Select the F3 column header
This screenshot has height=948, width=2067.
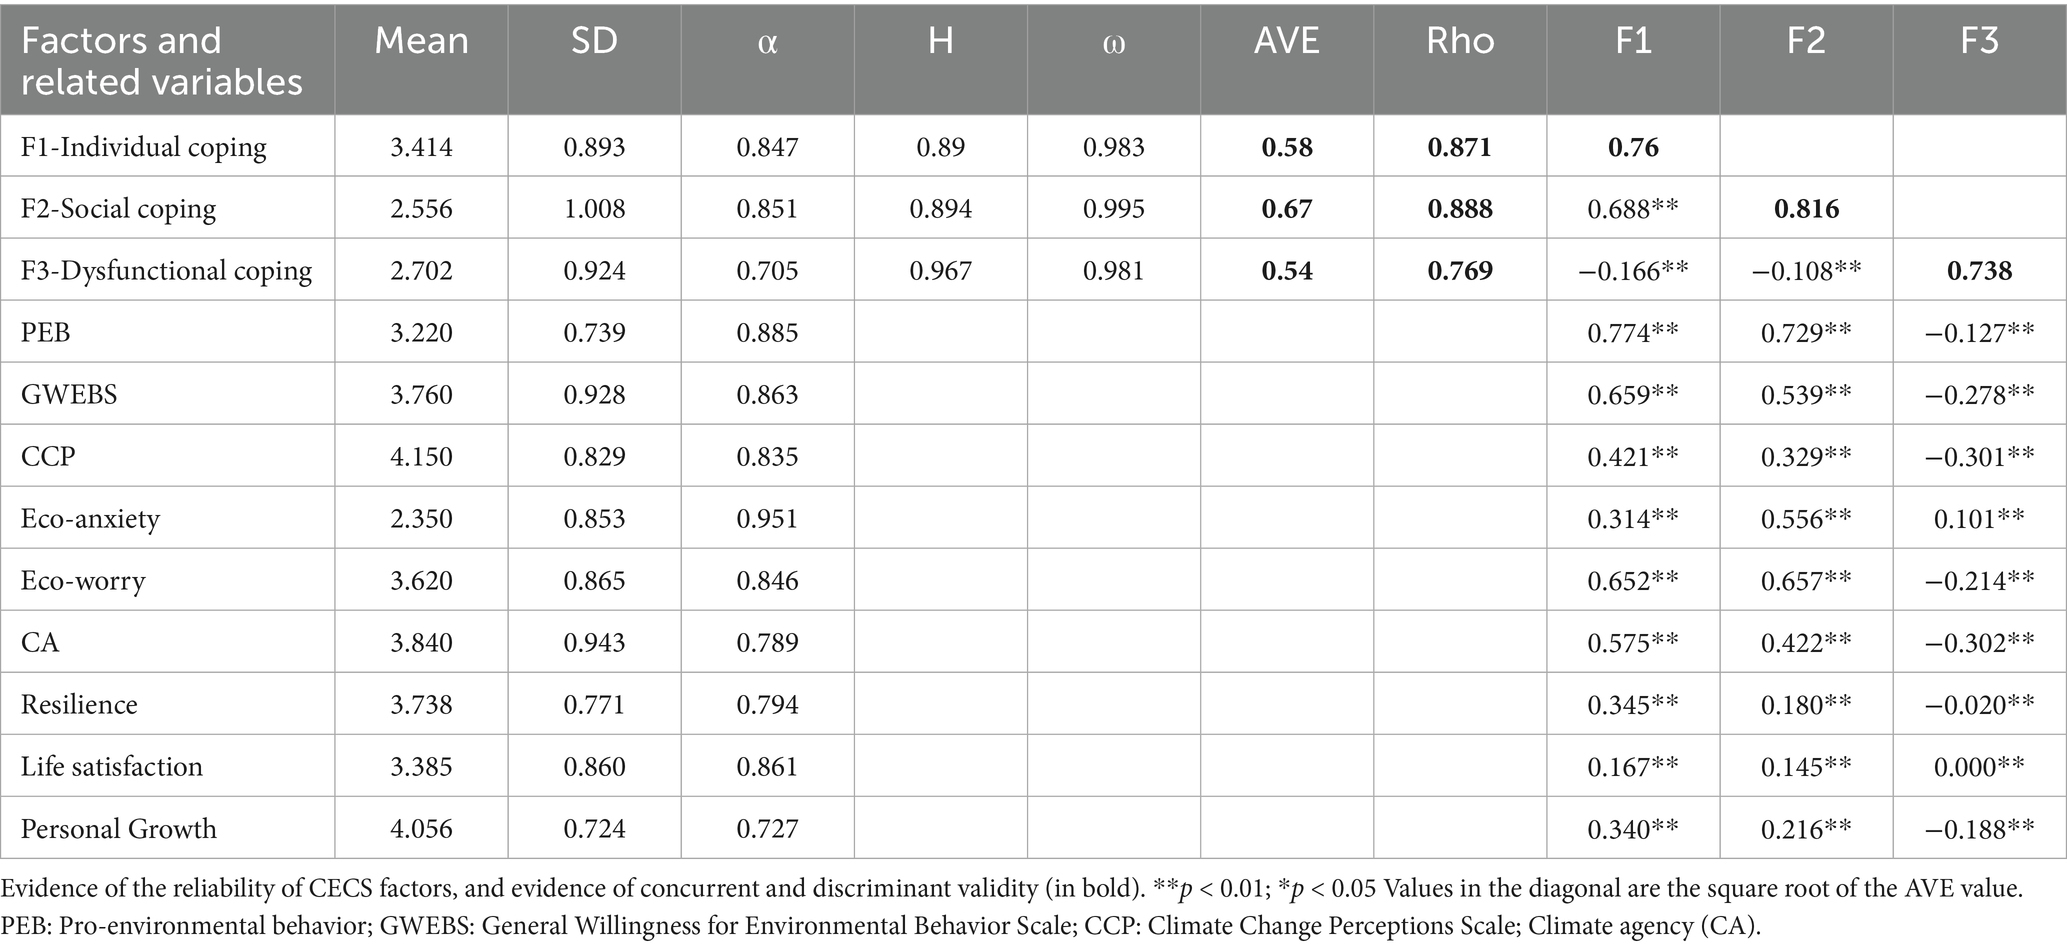1979,41
